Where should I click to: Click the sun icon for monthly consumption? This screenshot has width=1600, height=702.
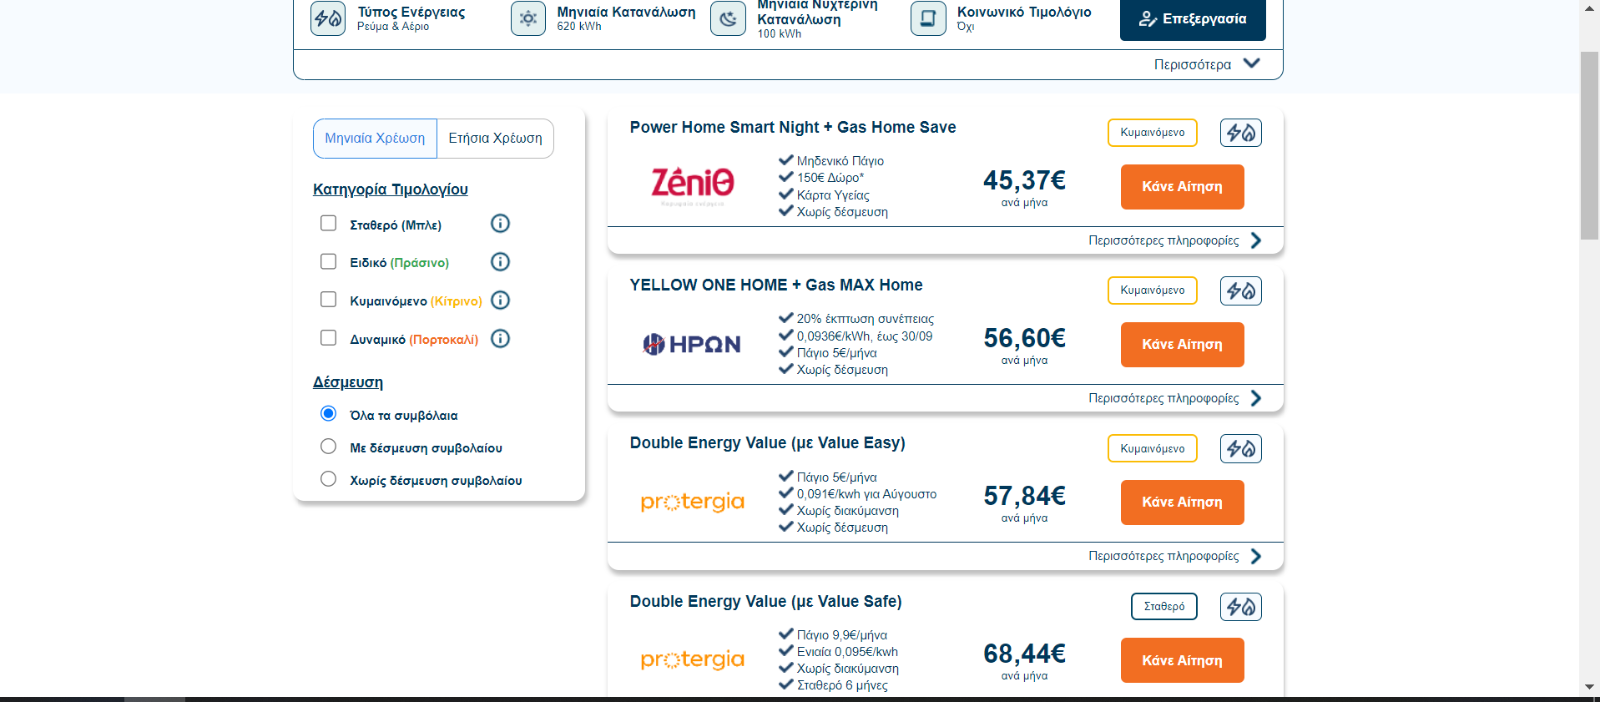528,18
